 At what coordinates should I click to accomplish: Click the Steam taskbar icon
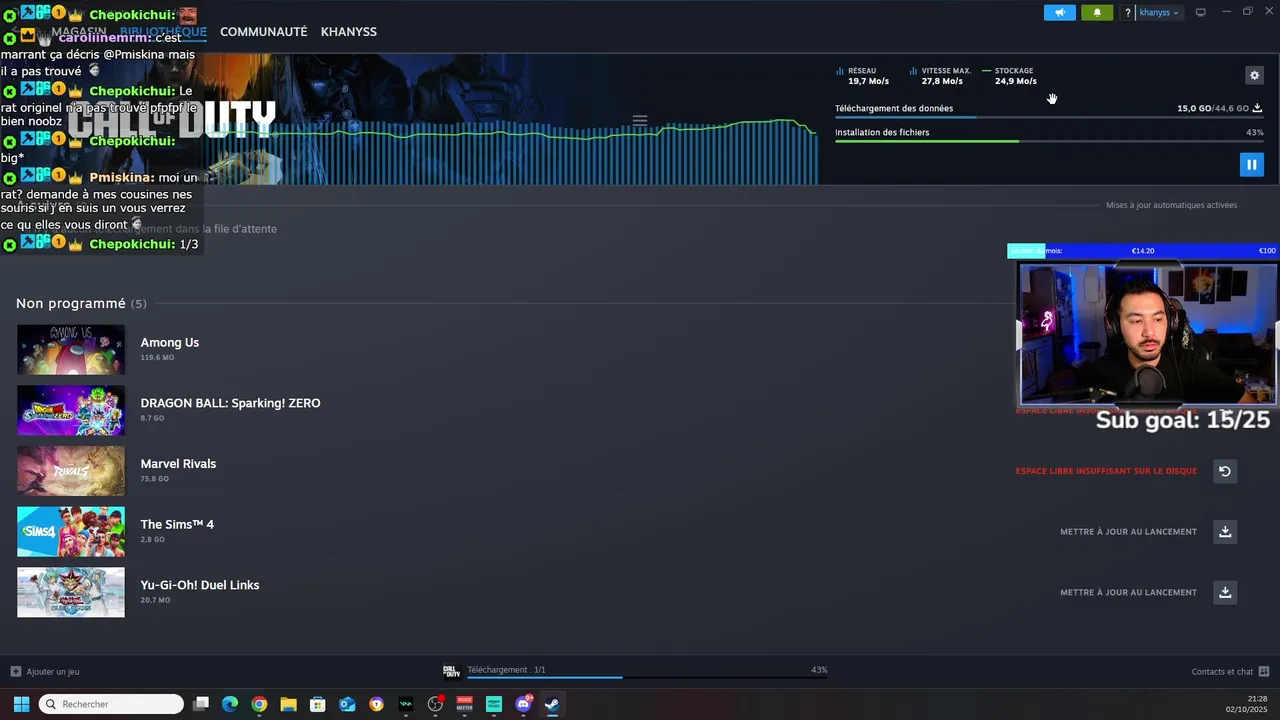[x=552, y=704]
